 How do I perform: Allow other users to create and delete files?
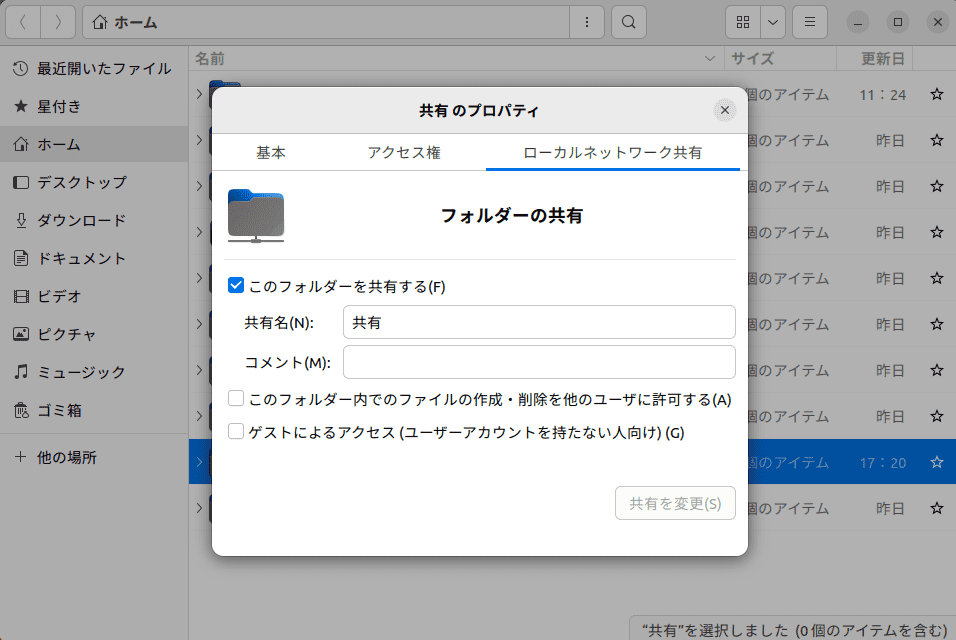coord(236,399)
